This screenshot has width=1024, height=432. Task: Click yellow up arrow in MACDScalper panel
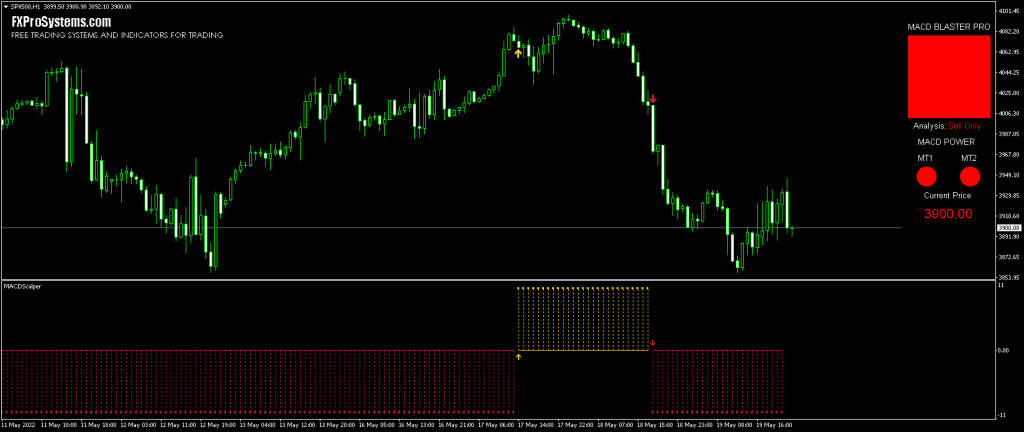click(x=518, y=355)
